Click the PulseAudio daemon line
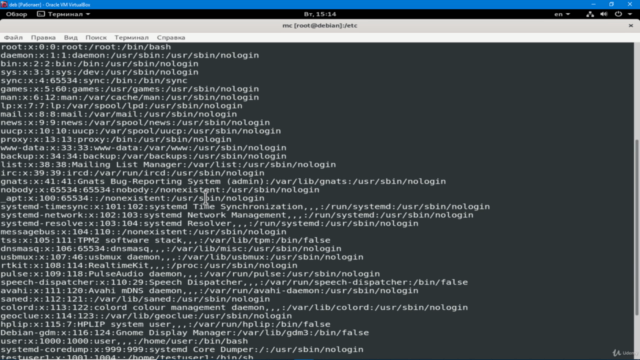Image resolution: width=640 pixels, height=360 pixels. click(x=190, y=274)
